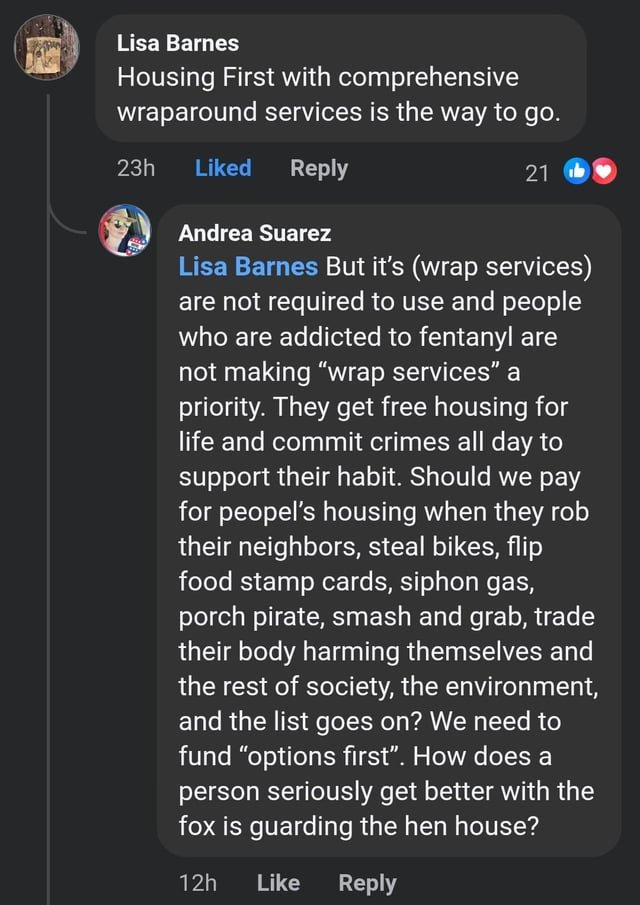The image size is (640, 905).
Task: Click "Liked" to unlike Lisa's comment
Action: point(222,168)
